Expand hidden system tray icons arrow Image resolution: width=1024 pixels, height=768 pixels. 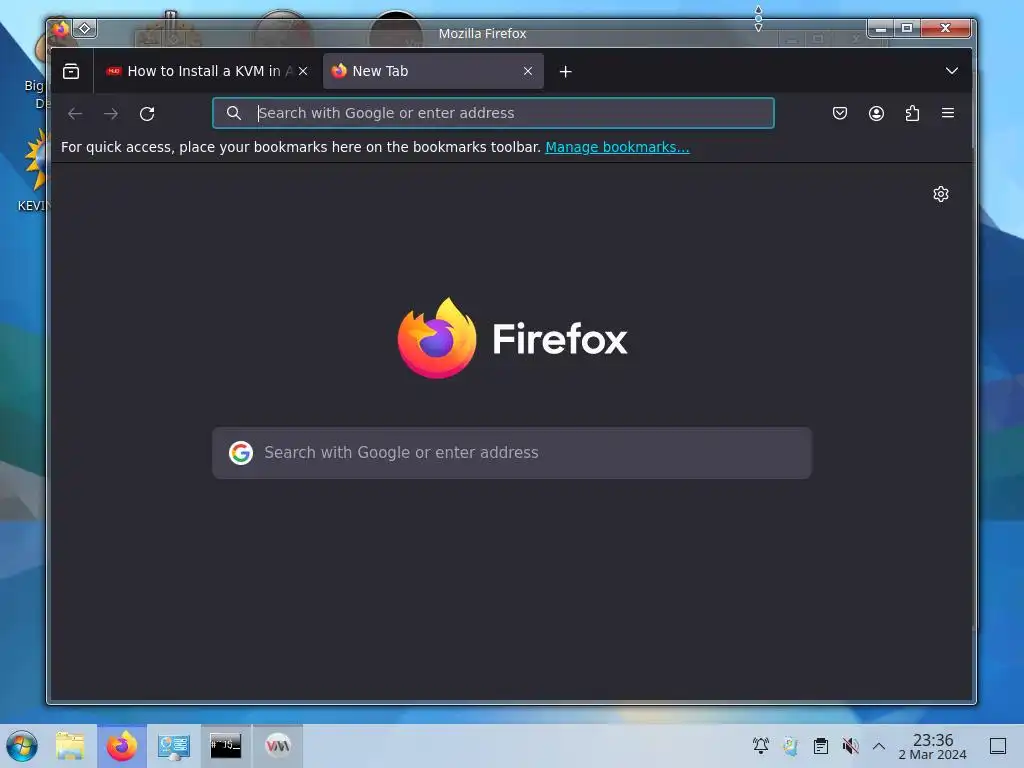879,746
